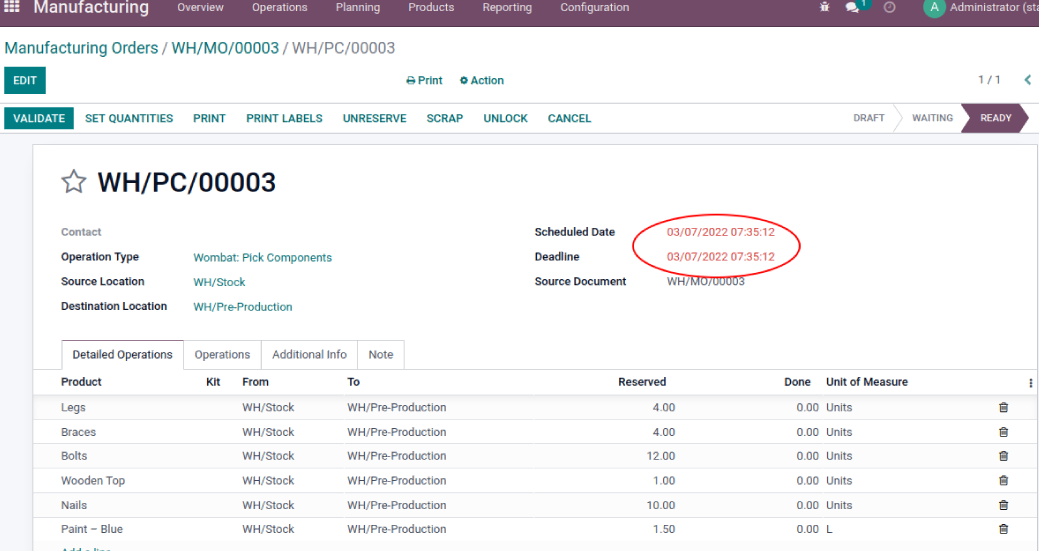Delete the Nails row with trash icon
1039x551 pixels.
click(x=1003, y=505)
